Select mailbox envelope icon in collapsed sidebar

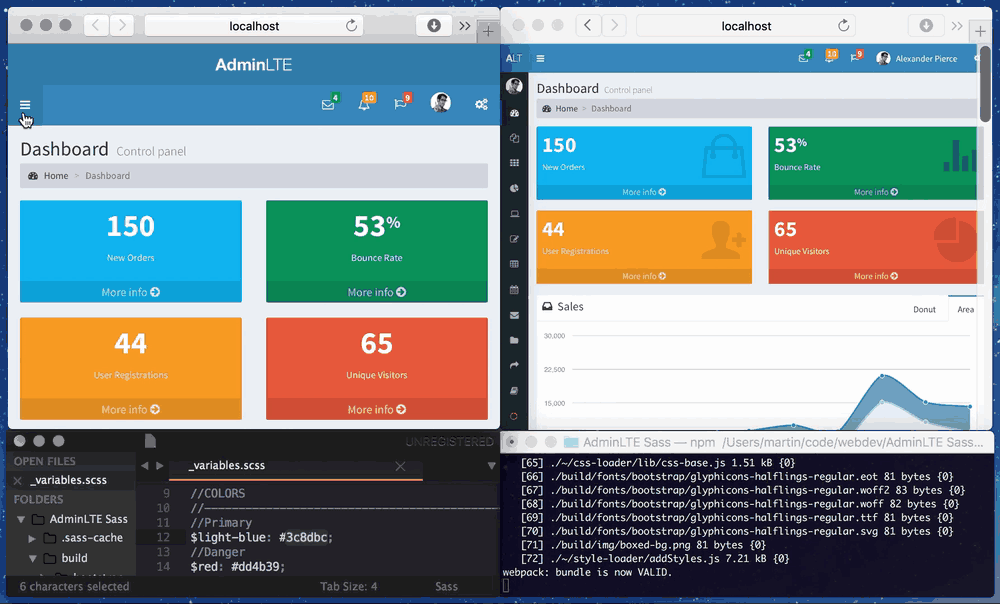click(x=514, y=315)
